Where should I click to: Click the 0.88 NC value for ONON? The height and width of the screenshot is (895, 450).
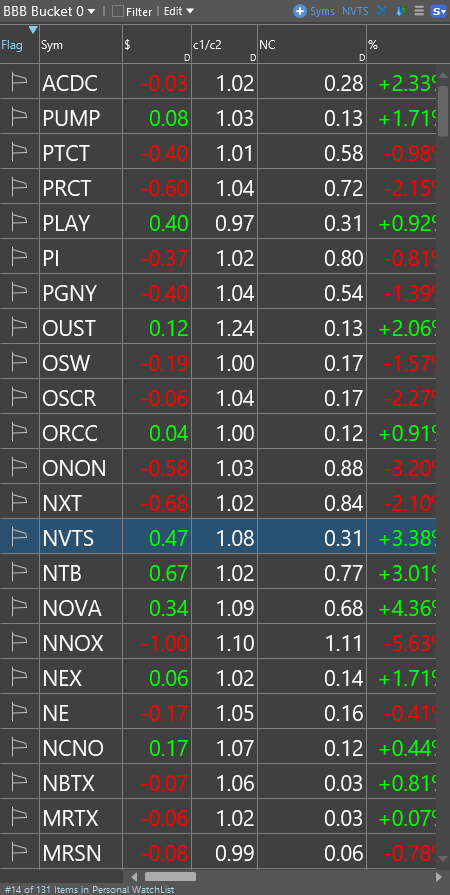[x=344, y=468]
